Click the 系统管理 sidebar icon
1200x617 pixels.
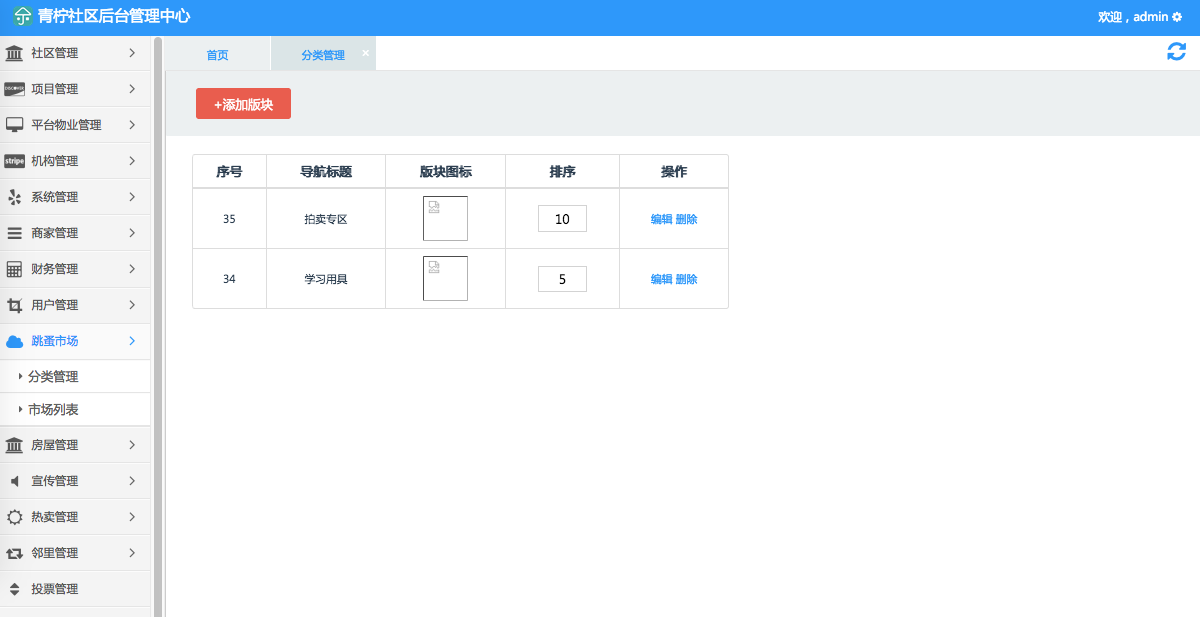(x=14, y=197)
